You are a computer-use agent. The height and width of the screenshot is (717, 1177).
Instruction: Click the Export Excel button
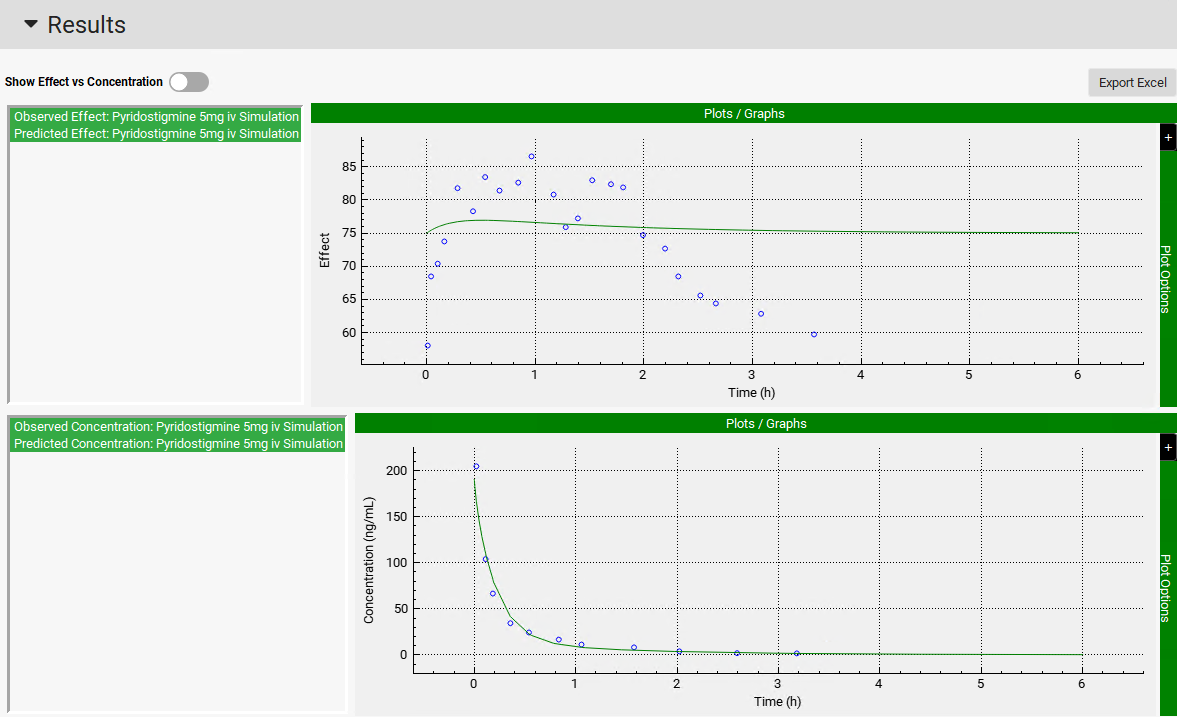coord(1132,83)
